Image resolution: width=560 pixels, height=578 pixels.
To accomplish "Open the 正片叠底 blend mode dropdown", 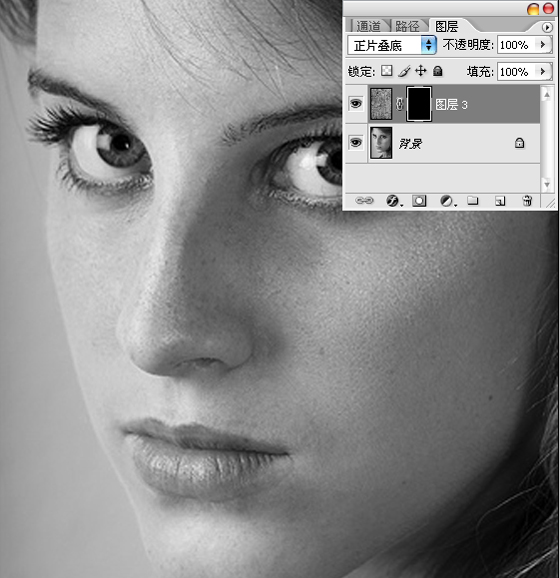I will pyautogui.click(x=392, y=45).
